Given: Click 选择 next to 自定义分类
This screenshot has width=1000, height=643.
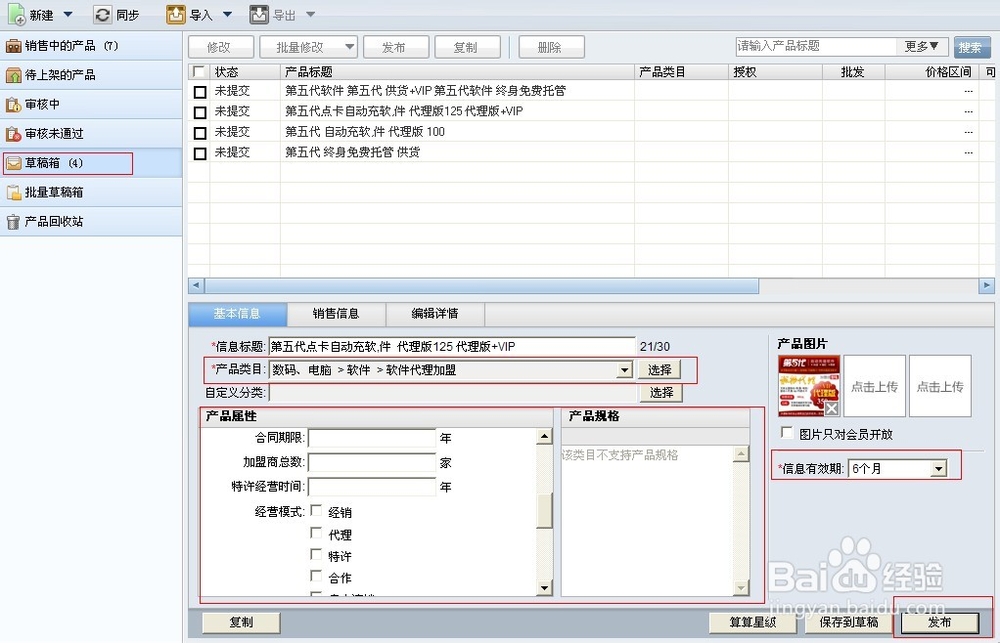Looking at the screenshot, I should pos(661,393).
